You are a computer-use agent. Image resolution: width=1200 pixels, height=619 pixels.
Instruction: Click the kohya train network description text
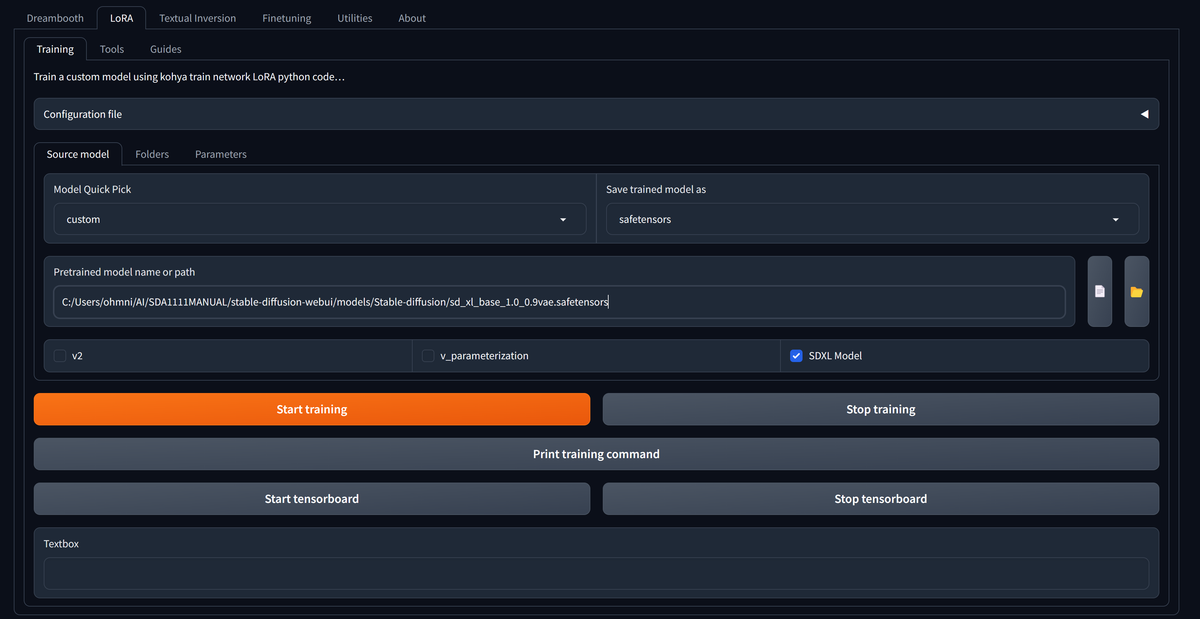click(x=189, y=77)
